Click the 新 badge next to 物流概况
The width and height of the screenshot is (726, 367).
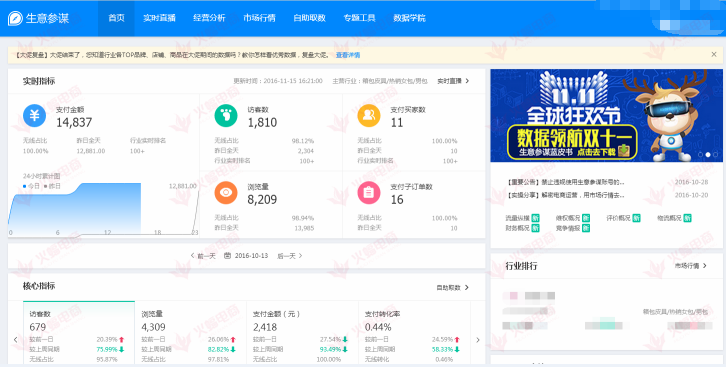[687, 218]
